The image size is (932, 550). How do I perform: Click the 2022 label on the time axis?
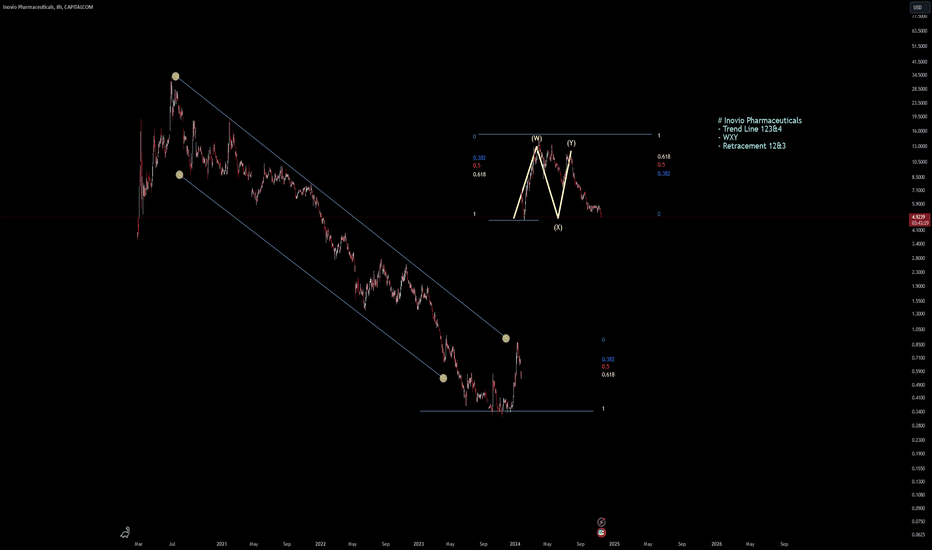[x=320, y=543]
